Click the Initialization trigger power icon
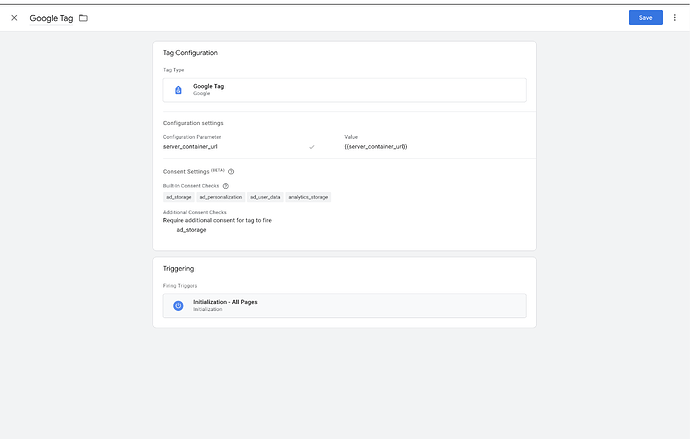This screenshot has height=439, width=690. point(178,305)
